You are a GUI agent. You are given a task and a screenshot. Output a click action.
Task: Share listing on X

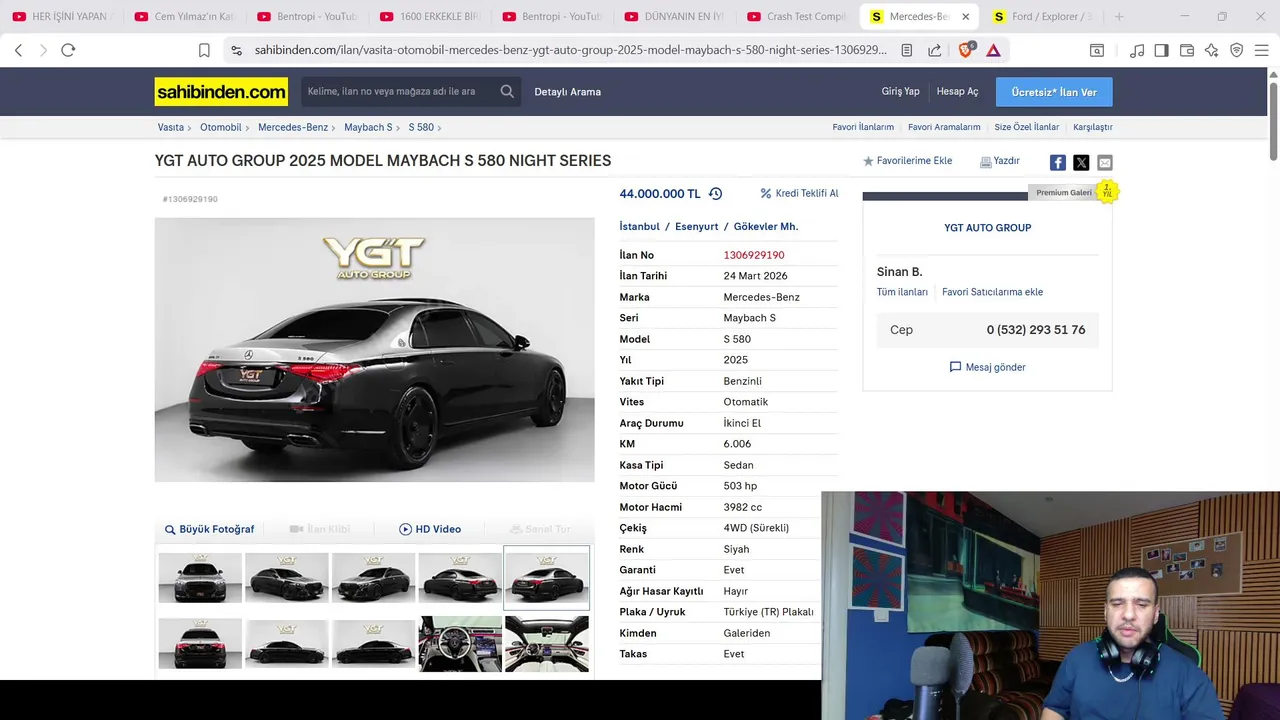[1081, 162]
